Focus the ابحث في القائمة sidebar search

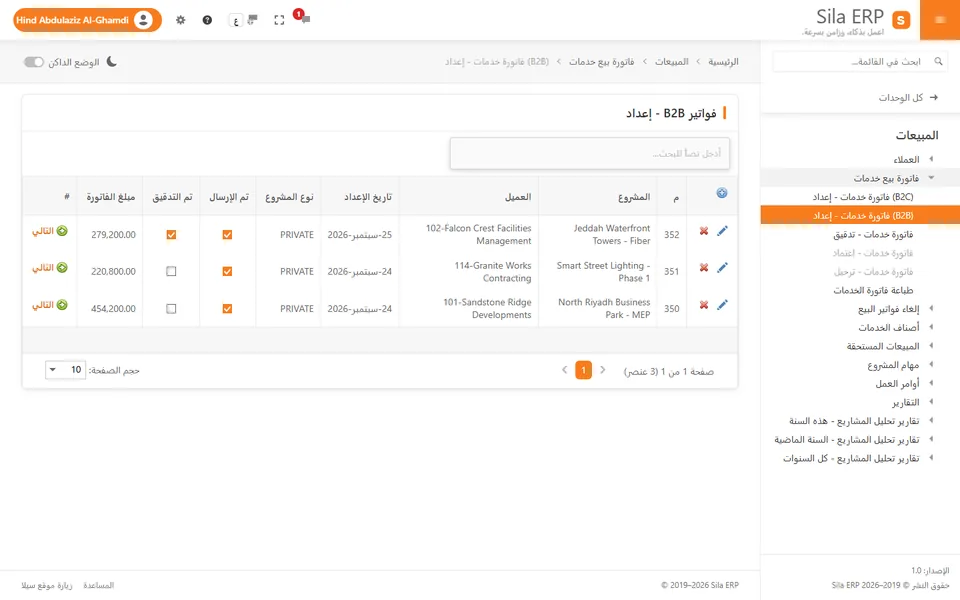860,61
